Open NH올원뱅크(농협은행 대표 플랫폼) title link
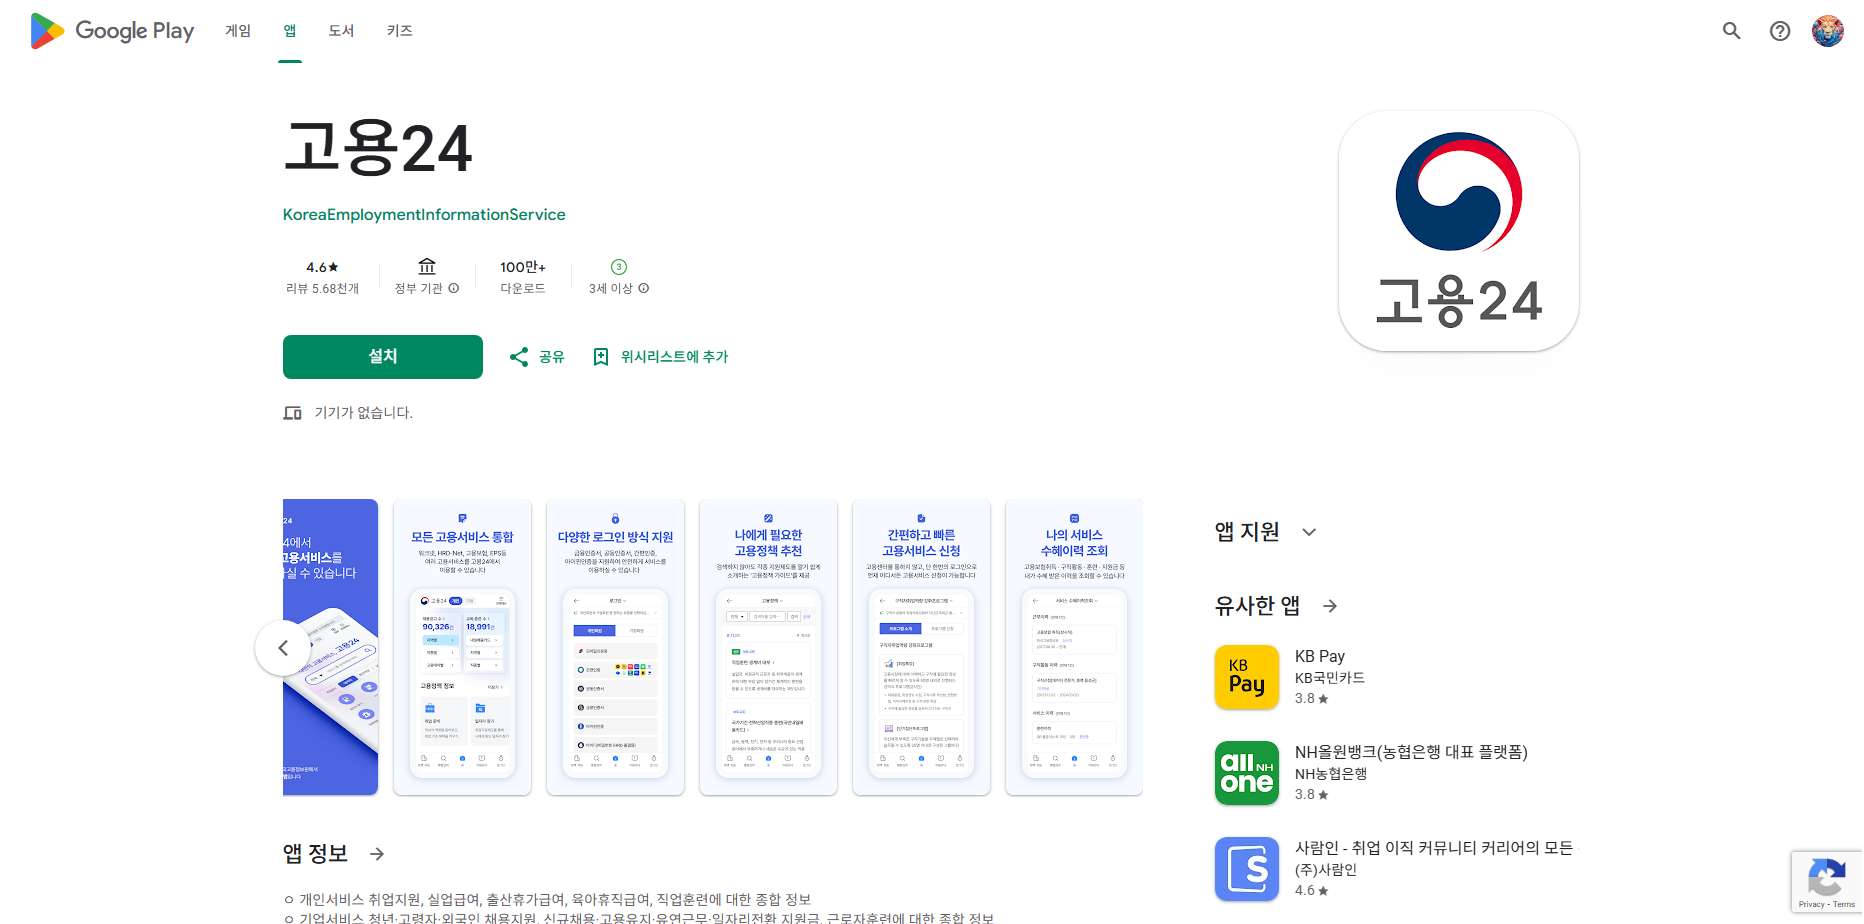 [1411, 752]
